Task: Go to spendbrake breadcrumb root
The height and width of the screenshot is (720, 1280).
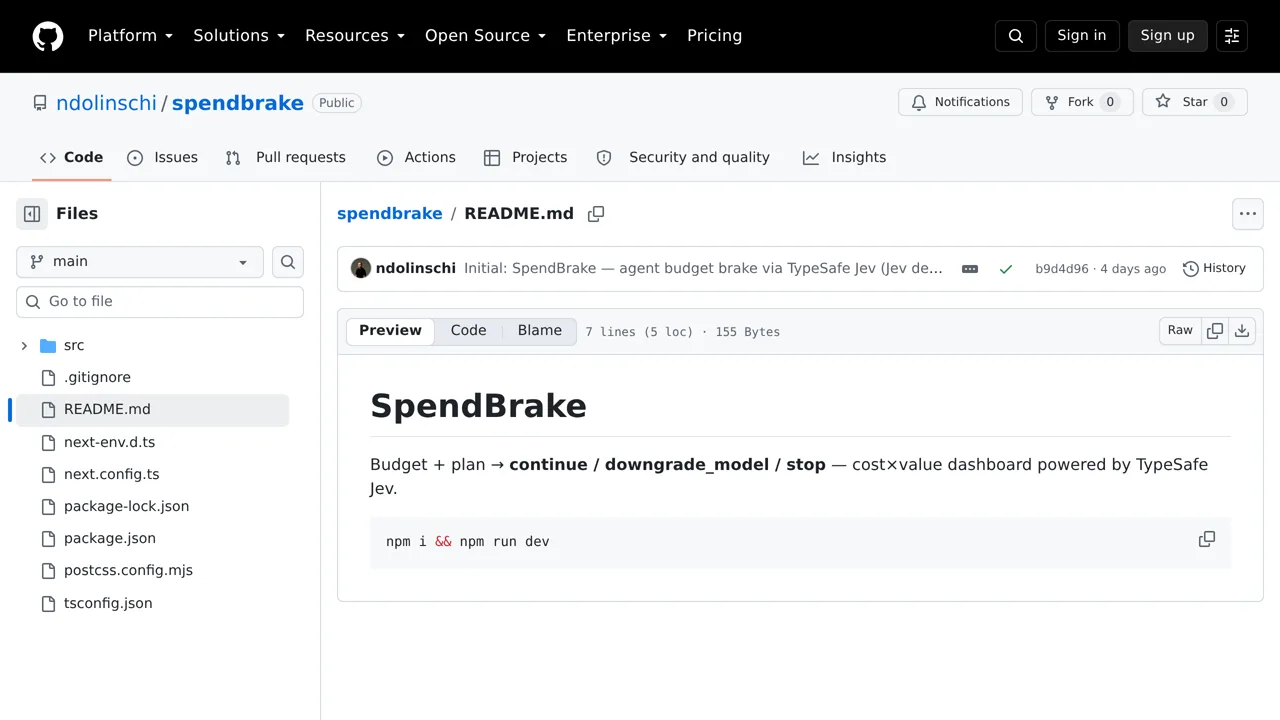Action: (x=390, y=214)
